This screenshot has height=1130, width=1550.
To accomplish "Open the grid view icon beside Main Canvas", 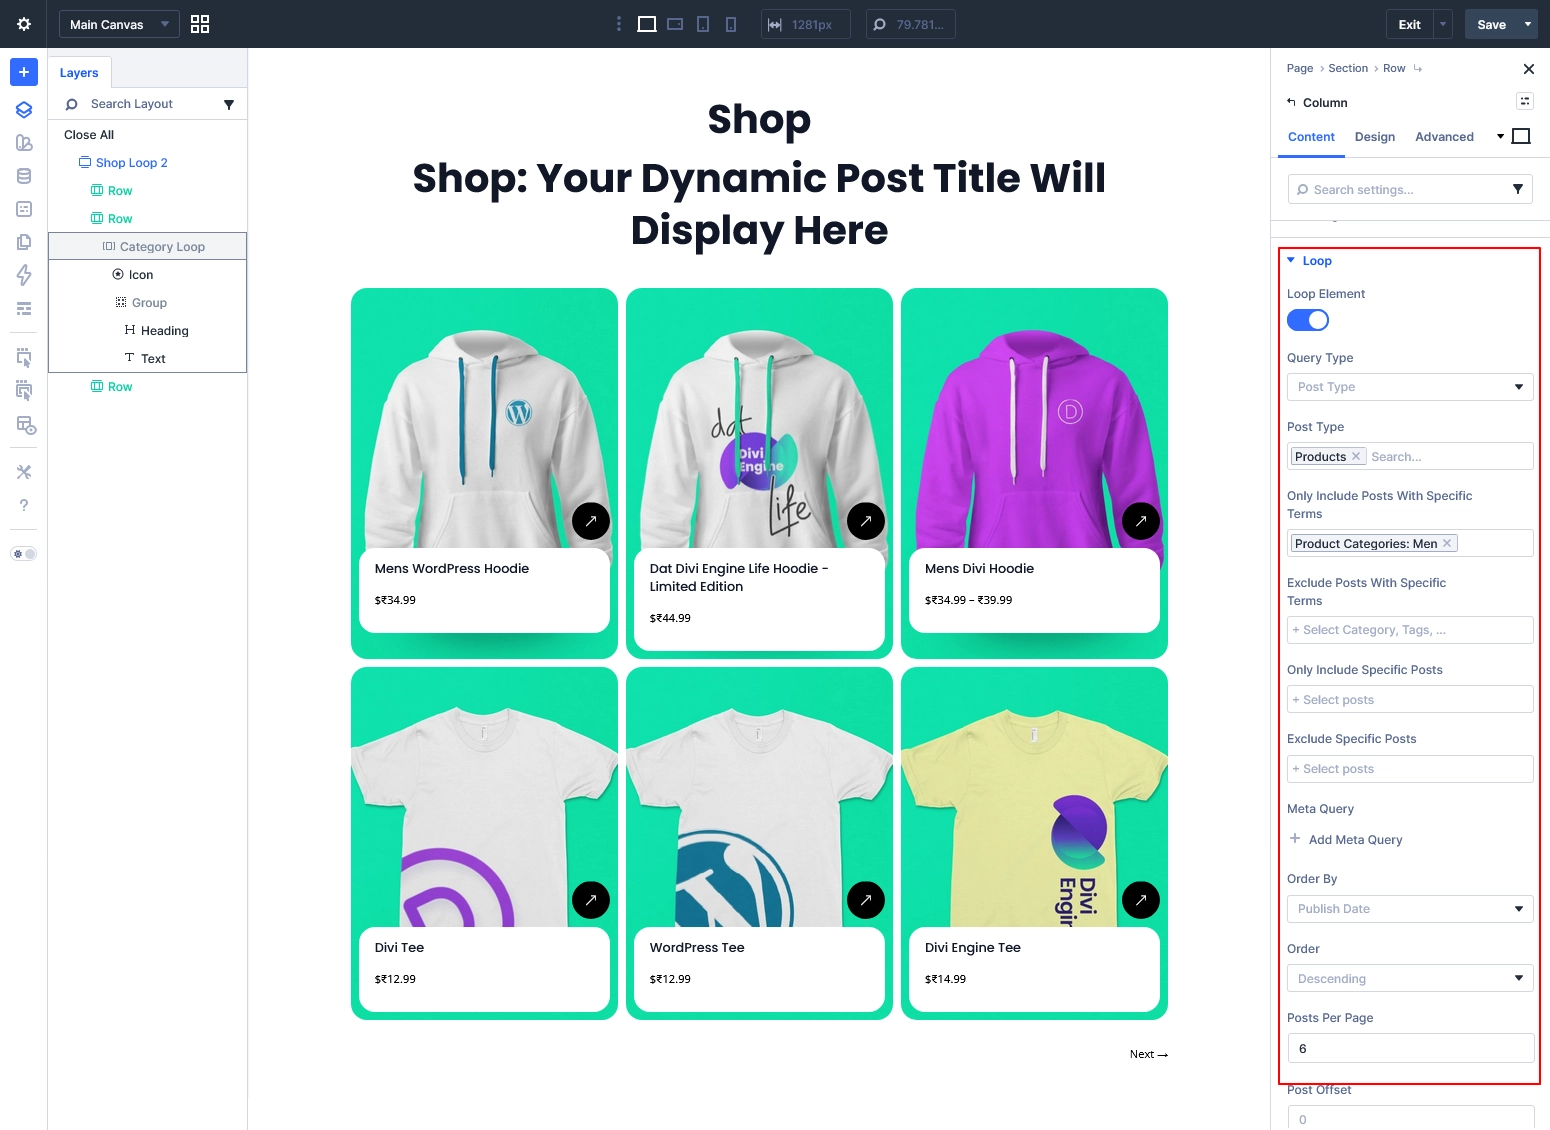I will point(200,24).
